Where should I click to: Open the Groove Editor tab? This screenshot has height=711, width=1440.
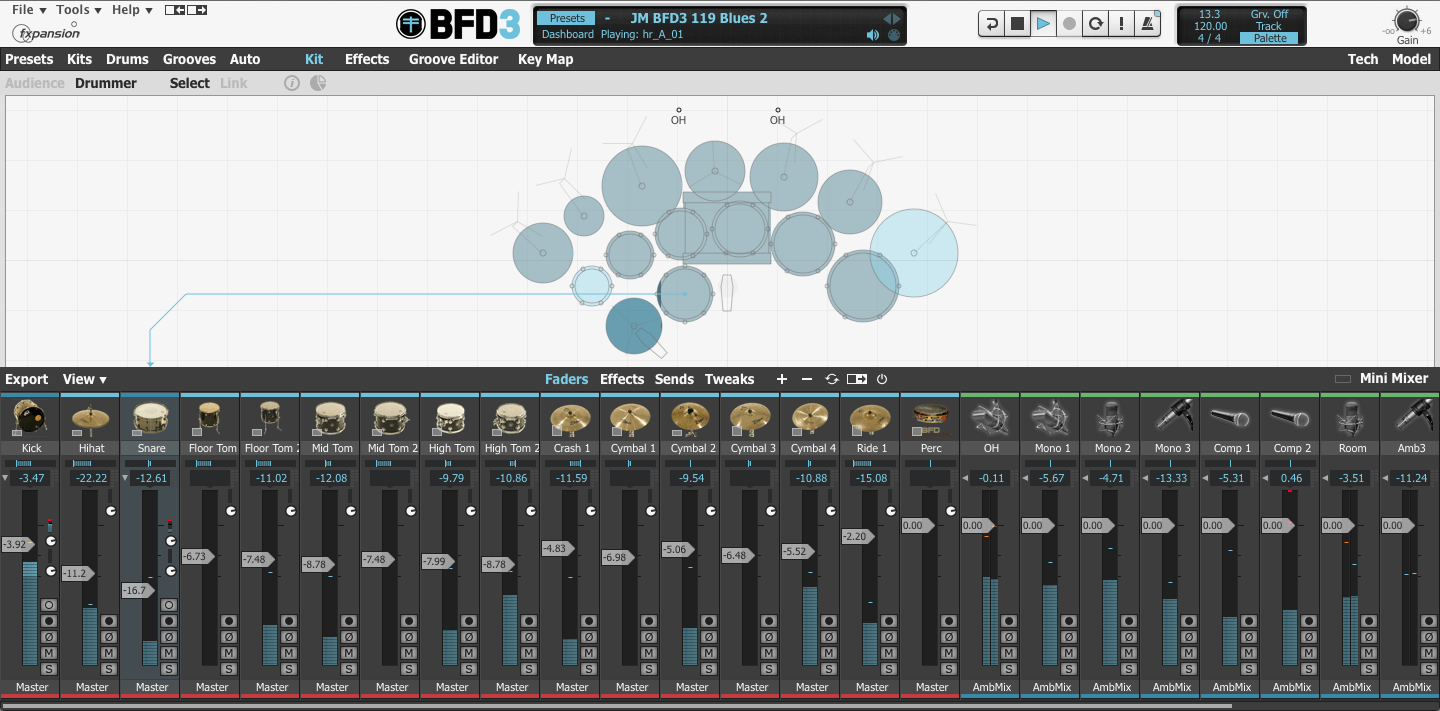pos(453,59)
